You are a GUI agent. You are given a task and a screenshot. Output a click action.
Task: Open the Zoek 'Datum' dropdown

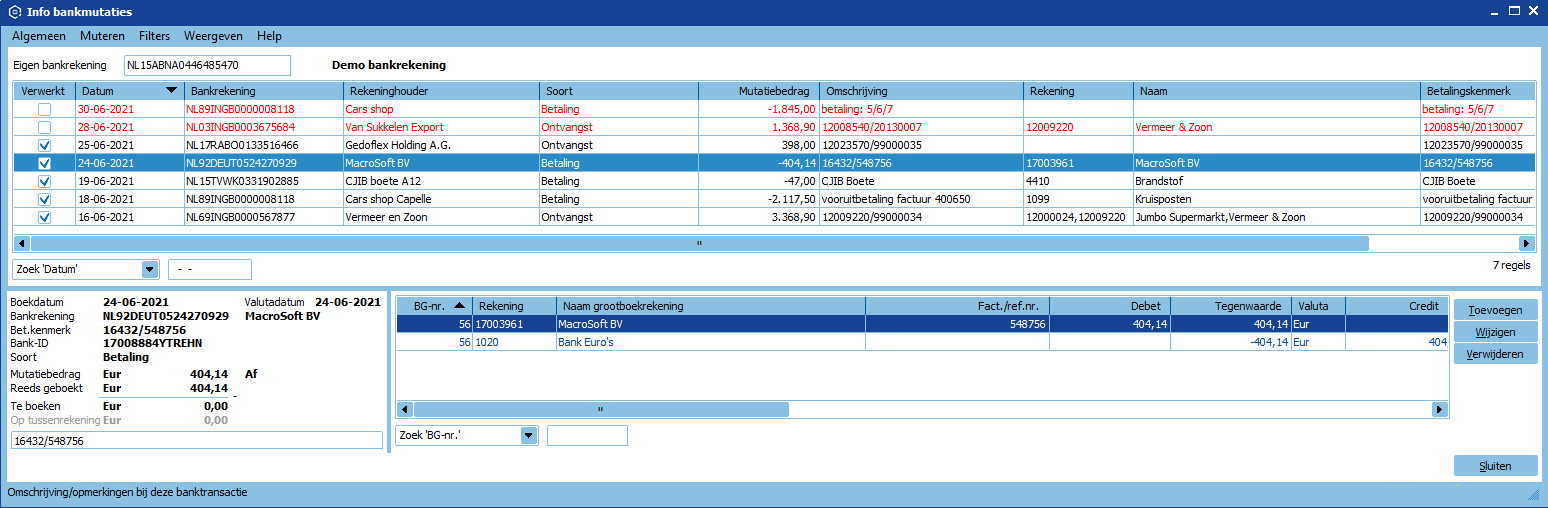(x=150, y=269)
